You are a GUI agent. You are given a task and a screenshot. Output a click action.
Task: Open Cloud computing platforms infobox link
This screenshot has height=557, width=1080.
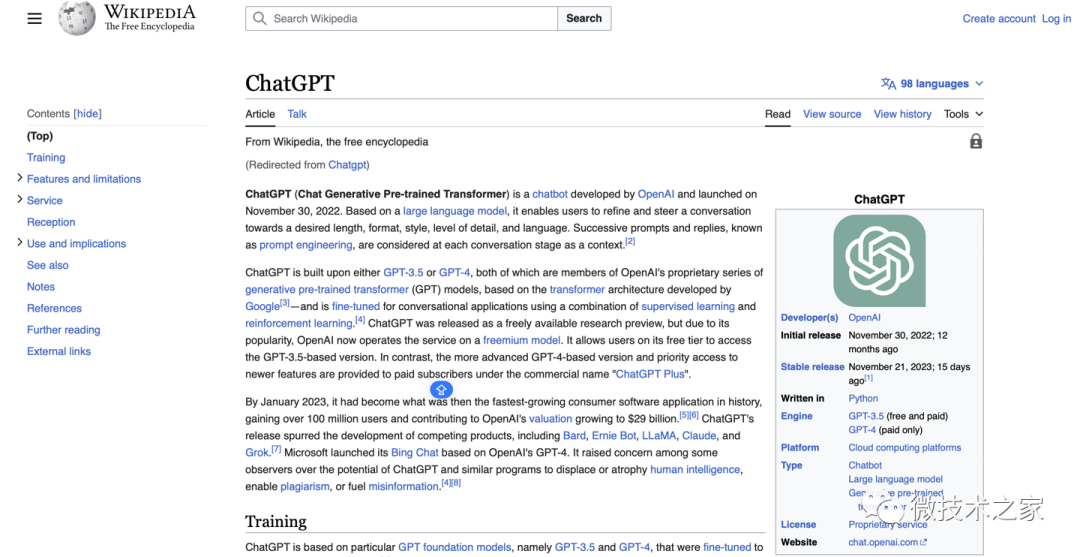tap(904, 448)
